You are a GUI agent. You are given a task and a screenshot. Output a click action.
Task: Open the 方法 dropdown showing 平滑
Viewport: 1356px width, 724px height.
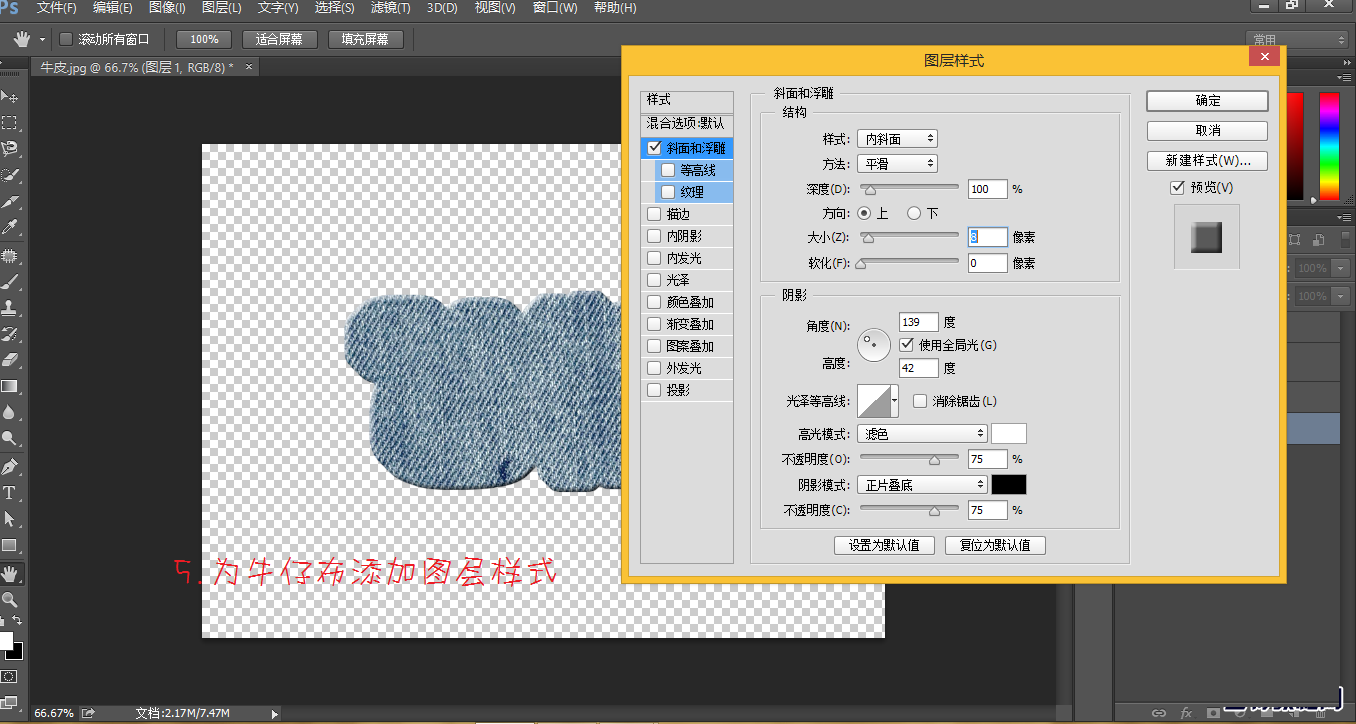pos(897,163)
